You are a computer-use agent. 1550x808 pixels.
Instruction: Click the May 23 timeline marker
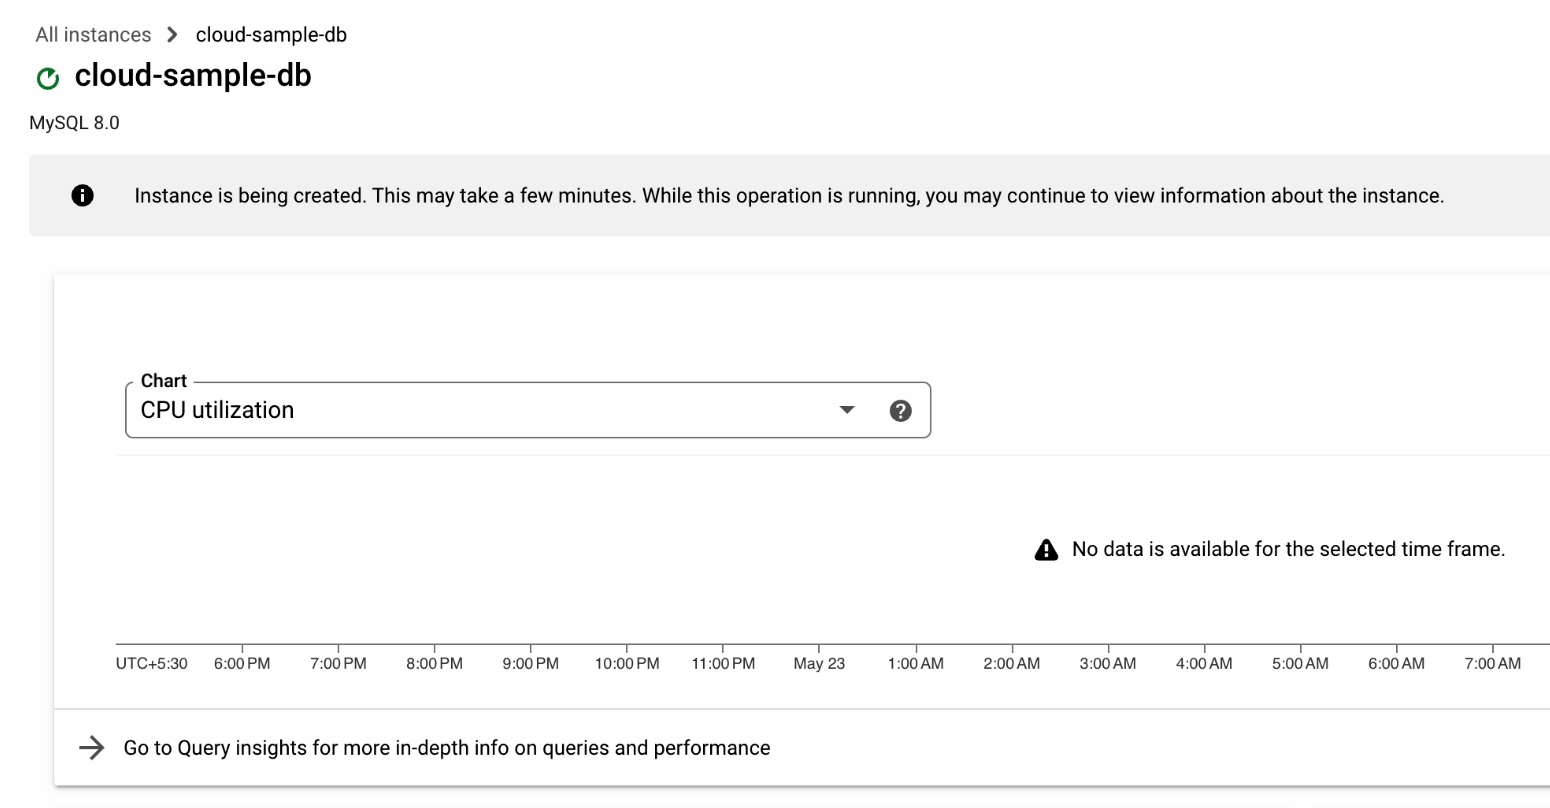(x=819, y=663)
